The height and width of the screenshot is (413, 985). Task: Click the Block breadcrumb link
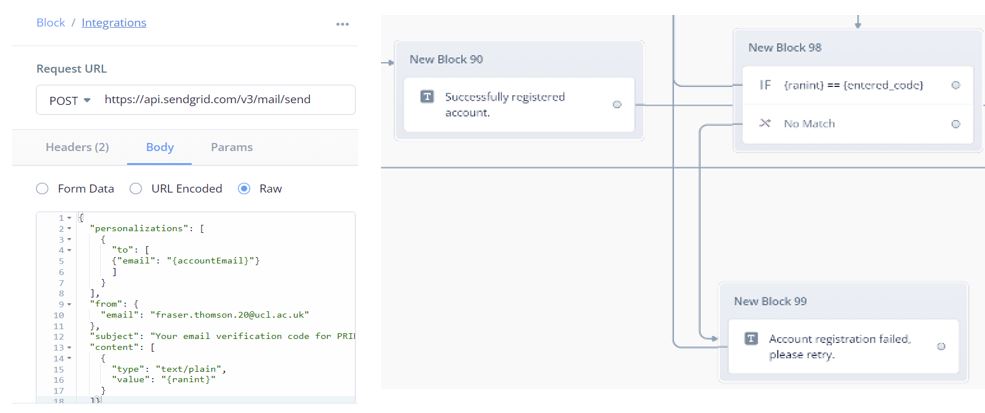(x=50, y=22)
